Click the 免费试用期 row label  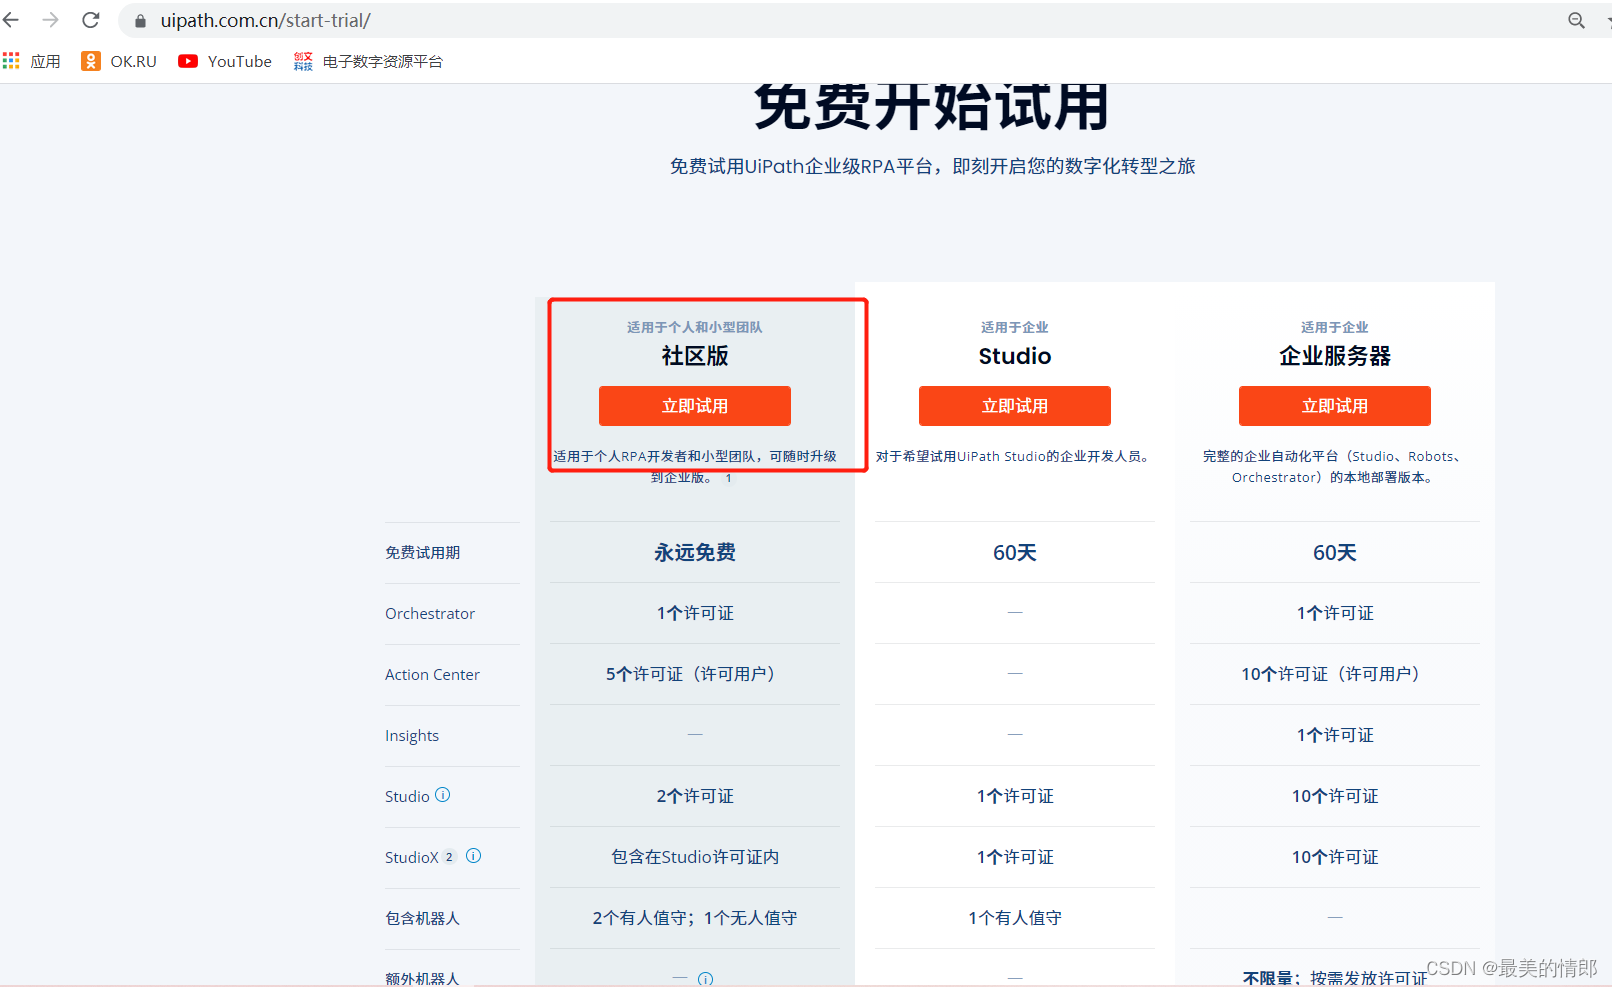tap(423, 553)
